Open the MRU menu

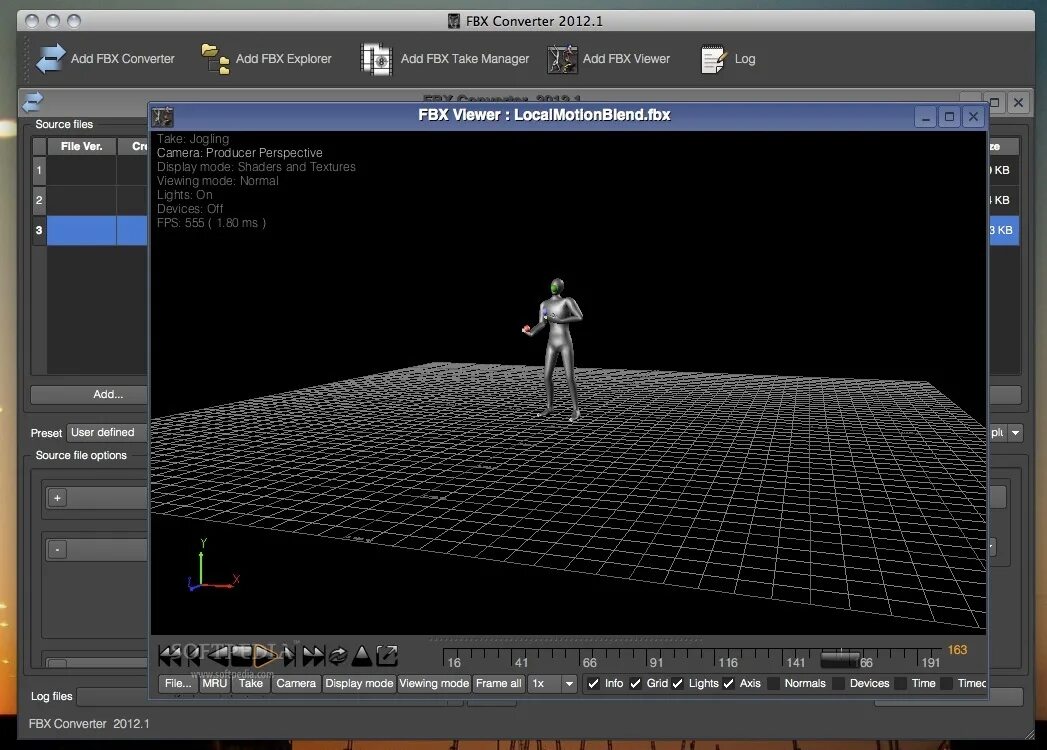coord(214,683)
